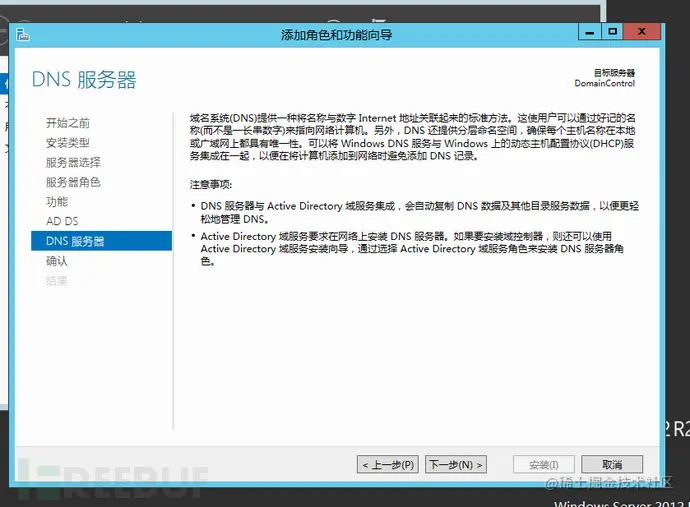This screenshot has height=507, width=690.
Task: Click the 注意事项: heading text
Action: 211,184
